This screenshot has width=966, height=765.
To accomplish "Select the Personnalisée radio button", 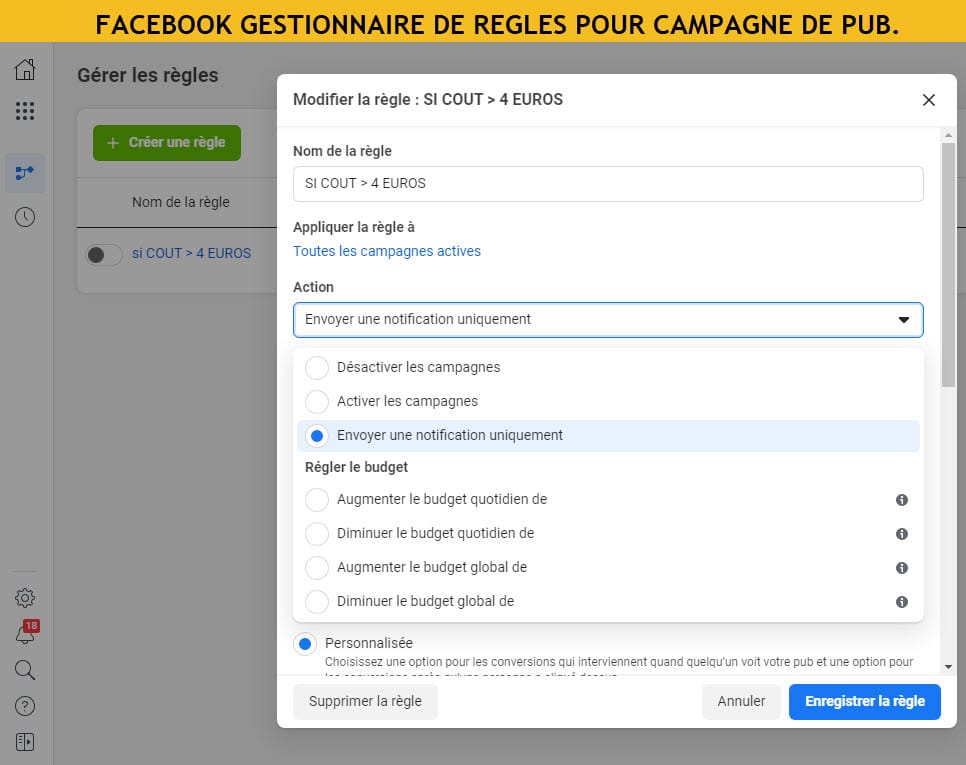I will pyautogui.click(x=305, y=644).
